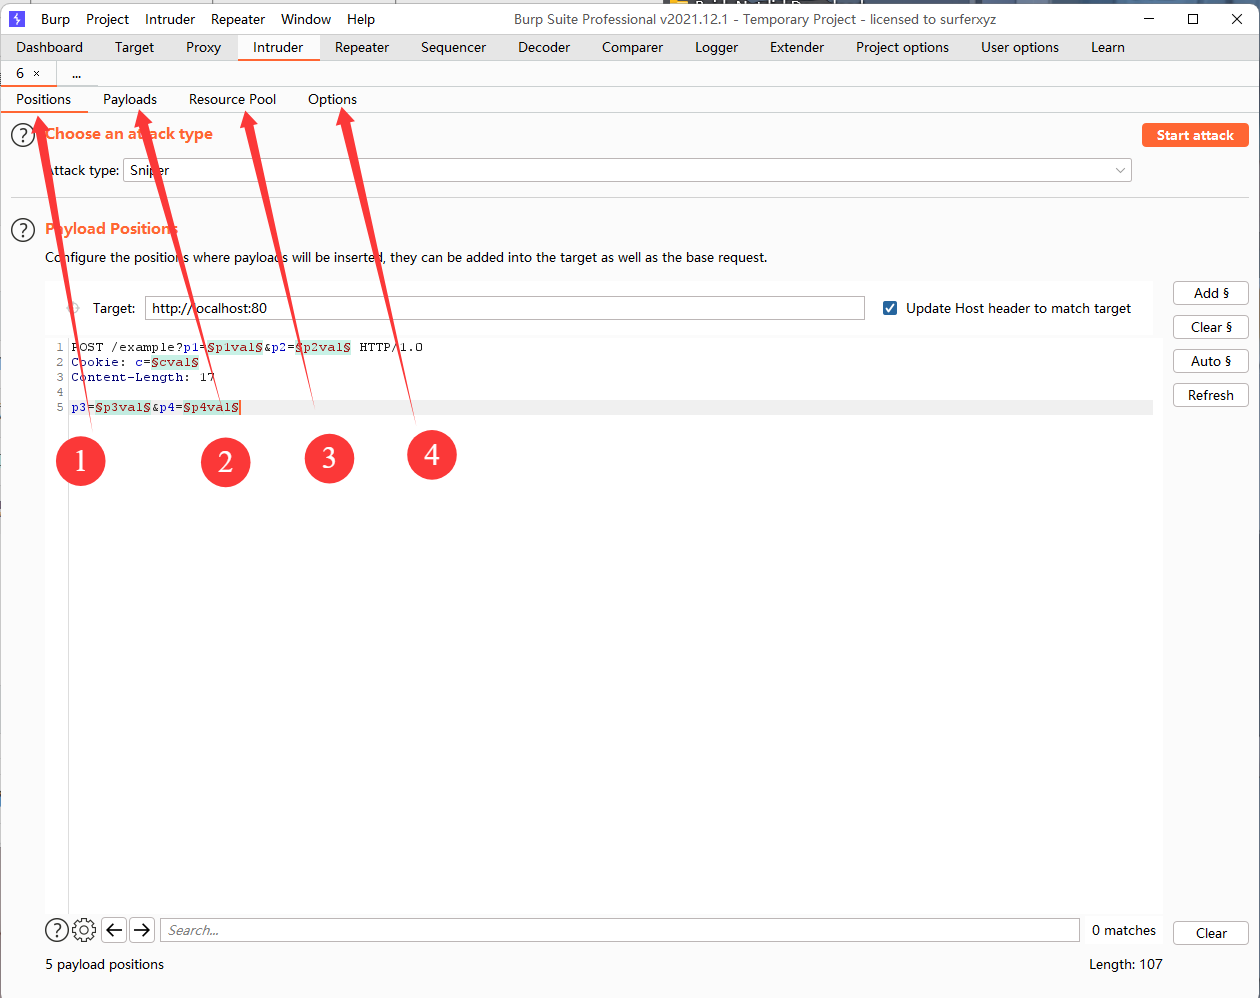Switch to Logger tab
This screenshot has width=1260, height=998.
tap(716, 47)
